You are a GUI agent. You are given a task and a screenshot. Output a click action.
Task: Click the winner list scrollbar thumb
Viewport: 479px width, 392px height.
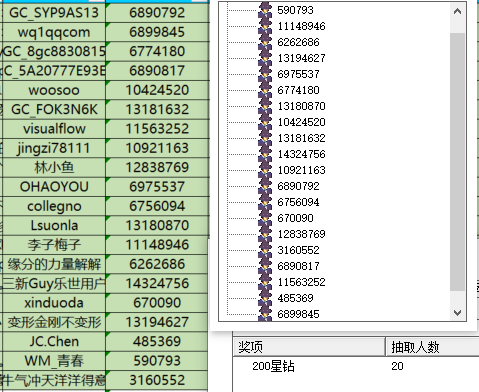[457, 162]
